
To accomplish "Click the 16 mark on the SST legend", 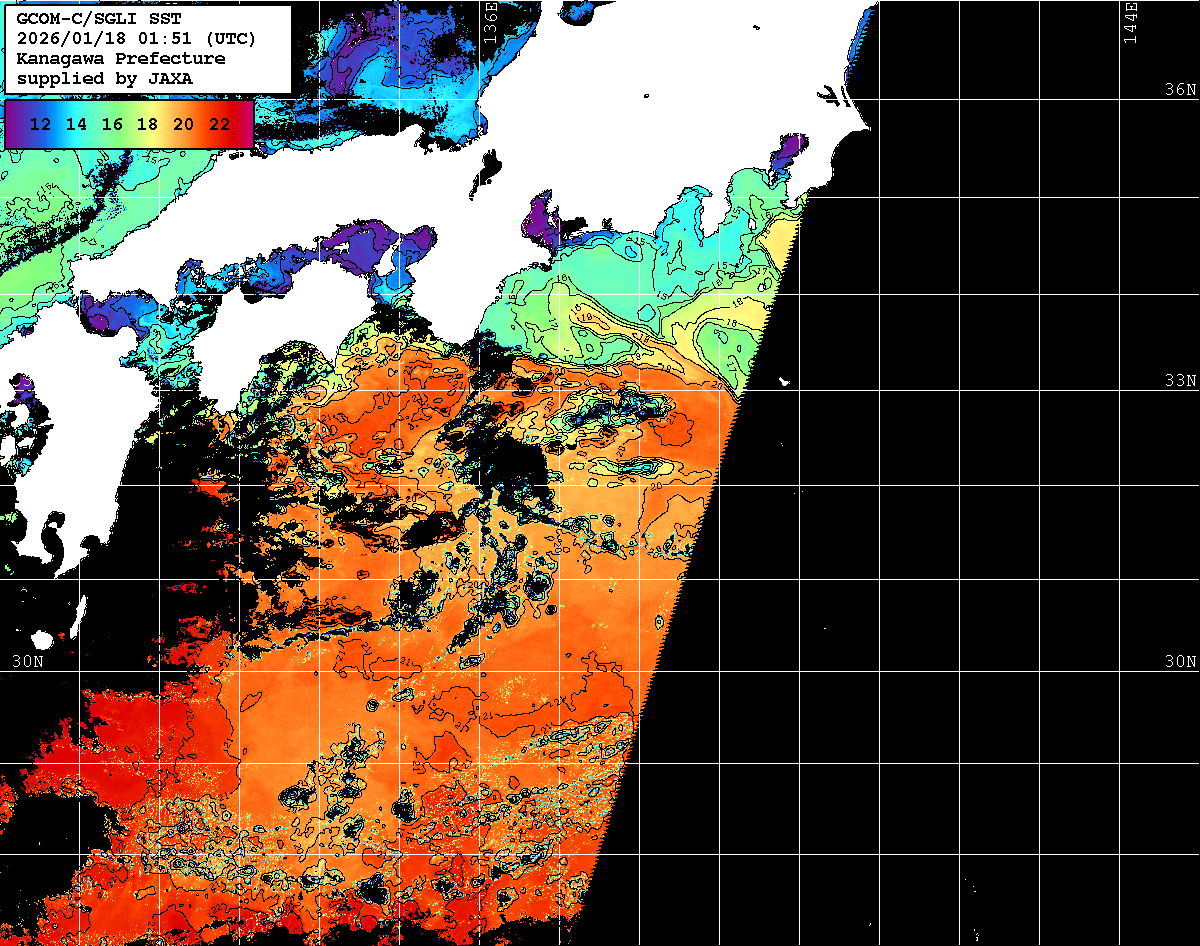I will pos(112,125).
